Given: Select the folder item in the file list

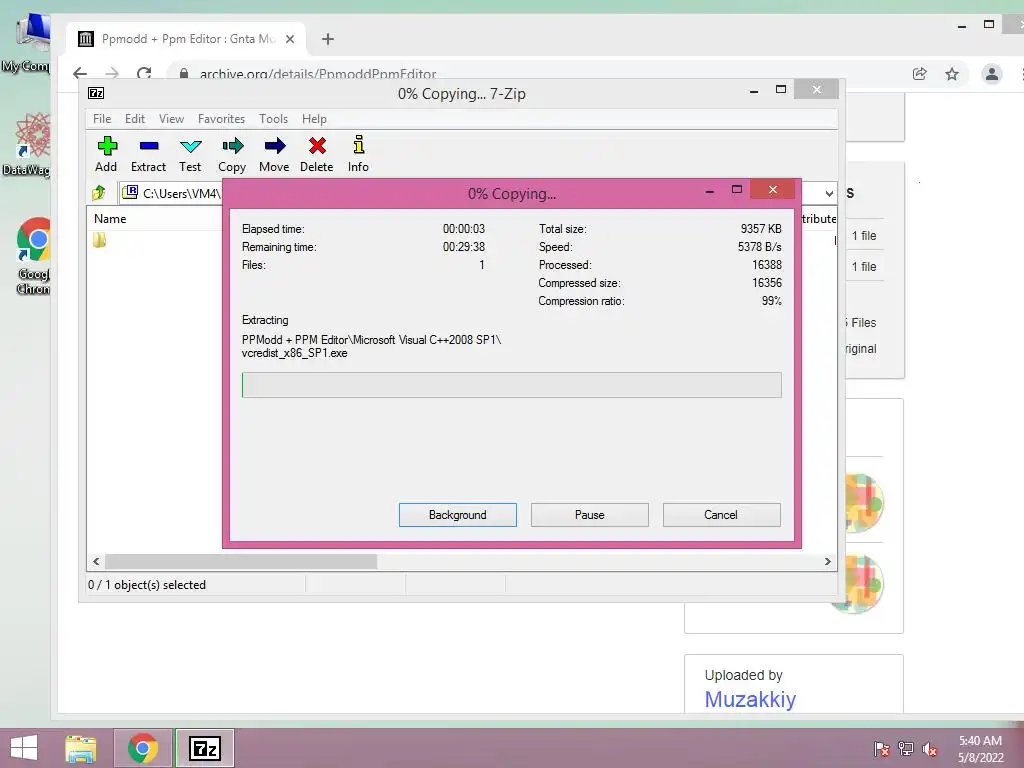Looking at the screenshot, I should tap(99, 240).
